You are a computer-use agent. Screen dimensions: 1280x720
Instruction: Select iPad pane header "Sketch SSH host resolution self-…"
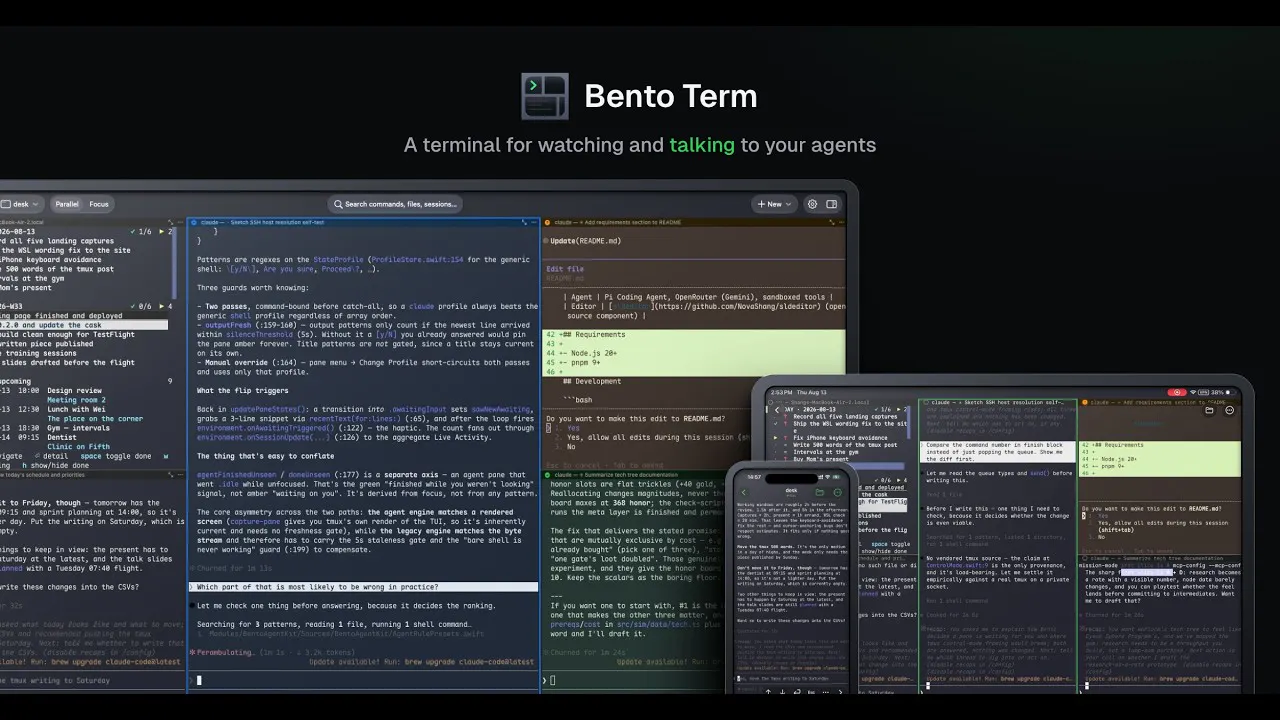coord(996,402)
